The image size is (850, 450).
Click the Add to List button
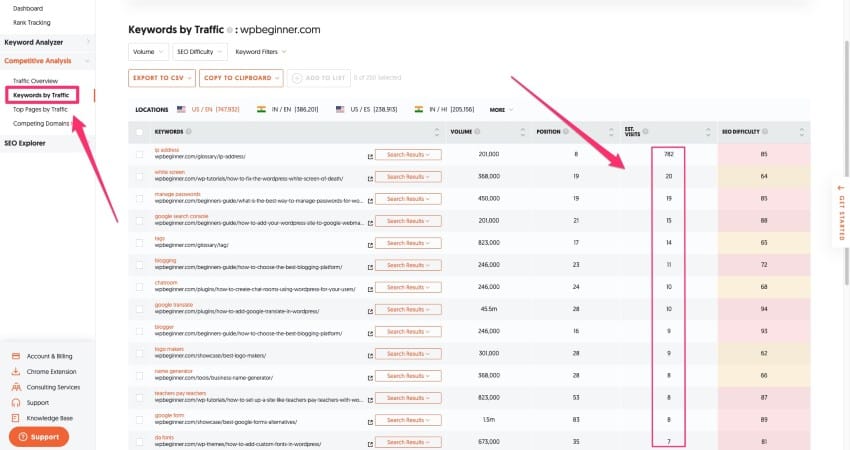coord(319,78)
